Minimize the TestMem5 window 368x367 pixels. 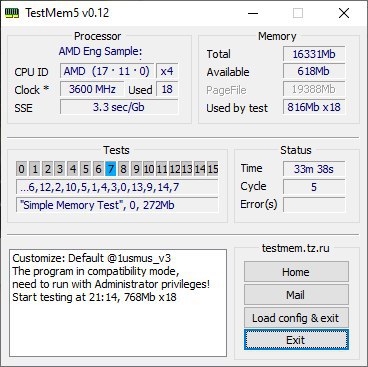(x=253, y=13)
